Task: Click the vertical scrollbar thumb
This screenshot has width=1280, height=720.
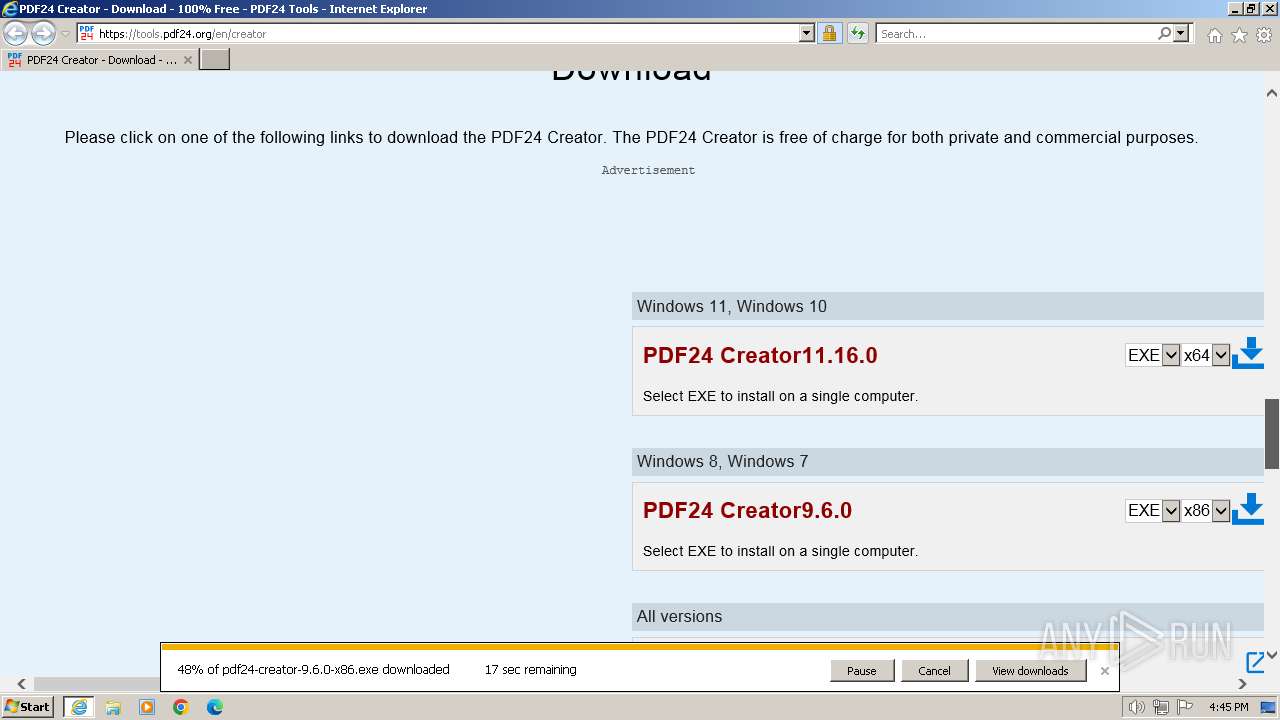Action: pyautogui.click(x=1272, y=433)
